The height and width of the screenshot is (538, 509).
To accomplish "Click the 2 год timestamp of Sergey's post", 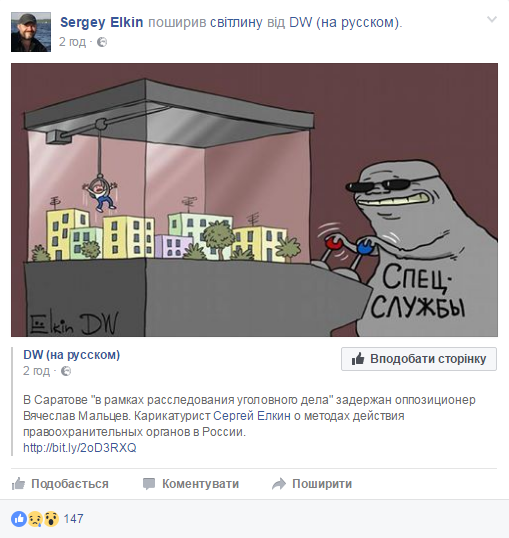I will [72, 42].
